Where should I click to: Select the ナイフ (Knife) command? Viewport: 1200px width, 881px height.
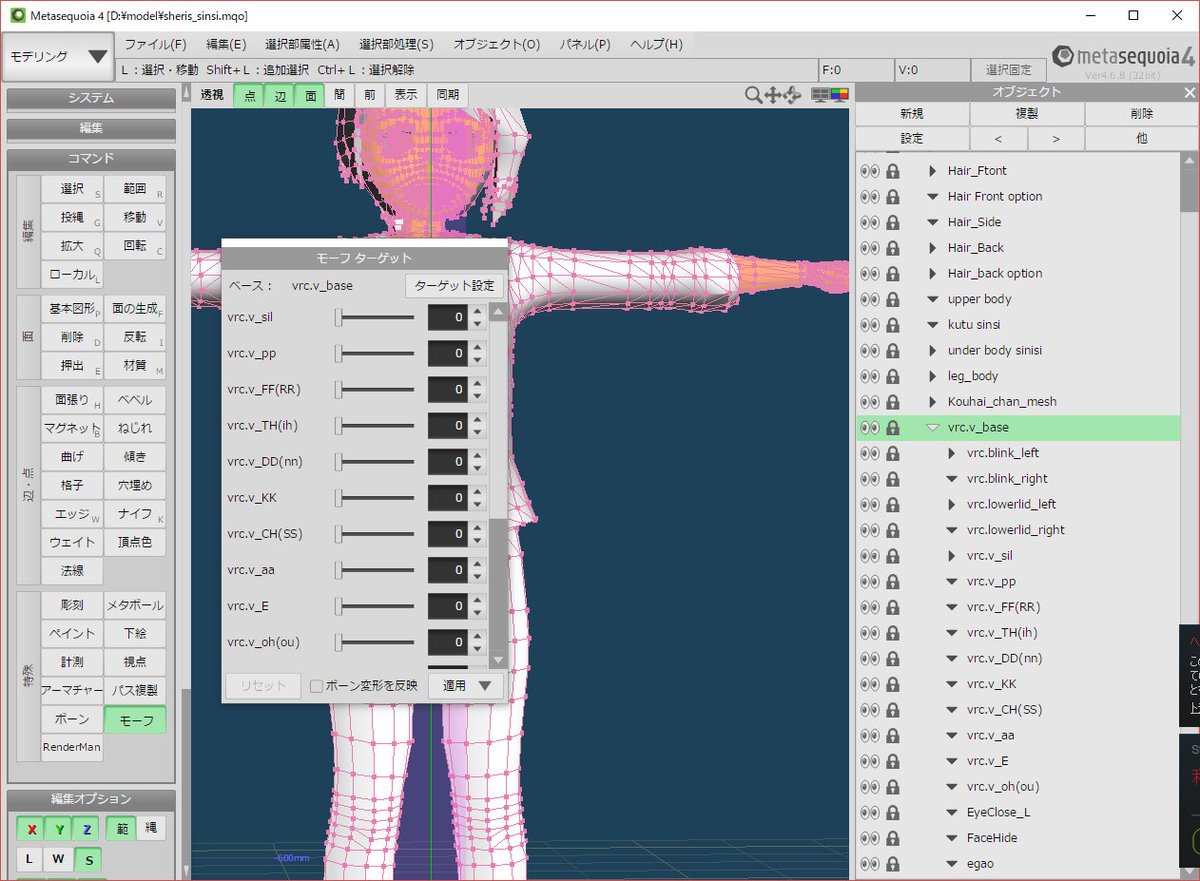coord(135,514)
